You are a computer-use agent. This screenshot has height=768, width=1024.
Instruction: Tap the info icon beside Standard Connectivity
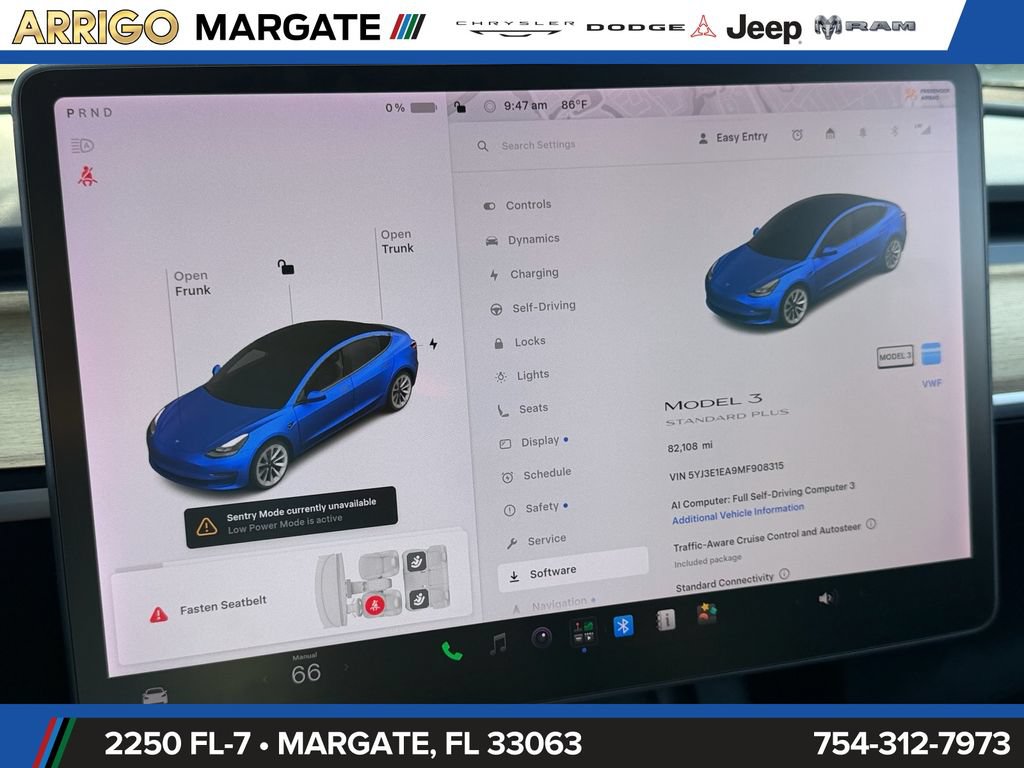coord(784,574)
